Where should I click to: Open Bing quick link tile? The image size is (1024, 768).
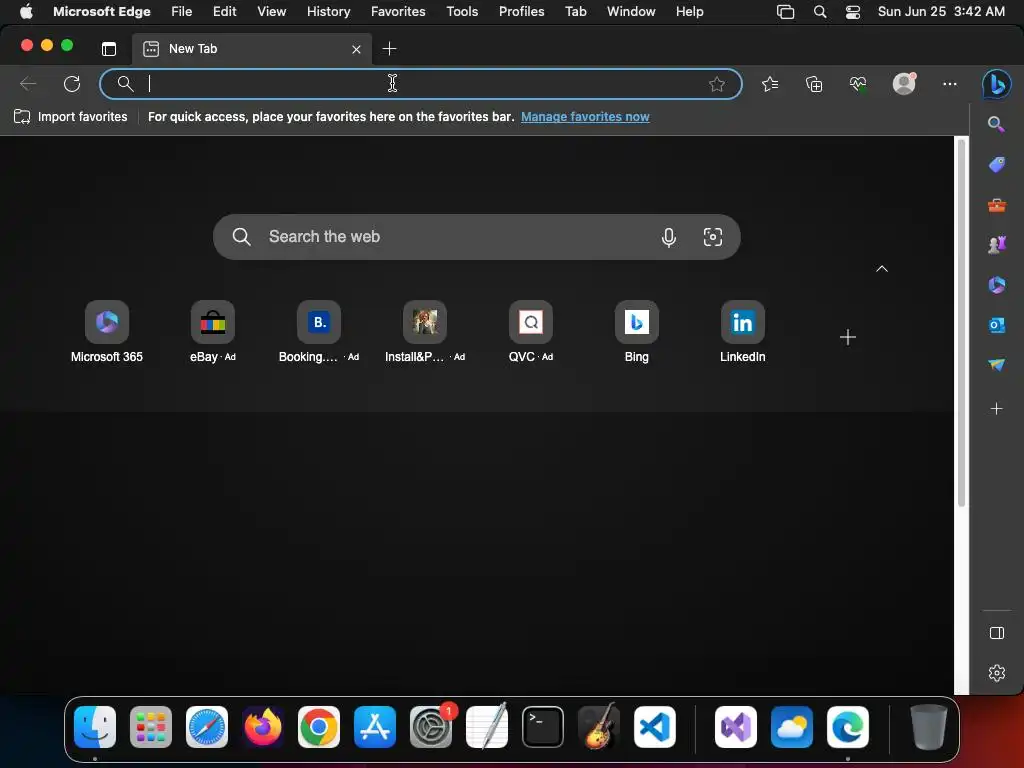click(637, 332)
